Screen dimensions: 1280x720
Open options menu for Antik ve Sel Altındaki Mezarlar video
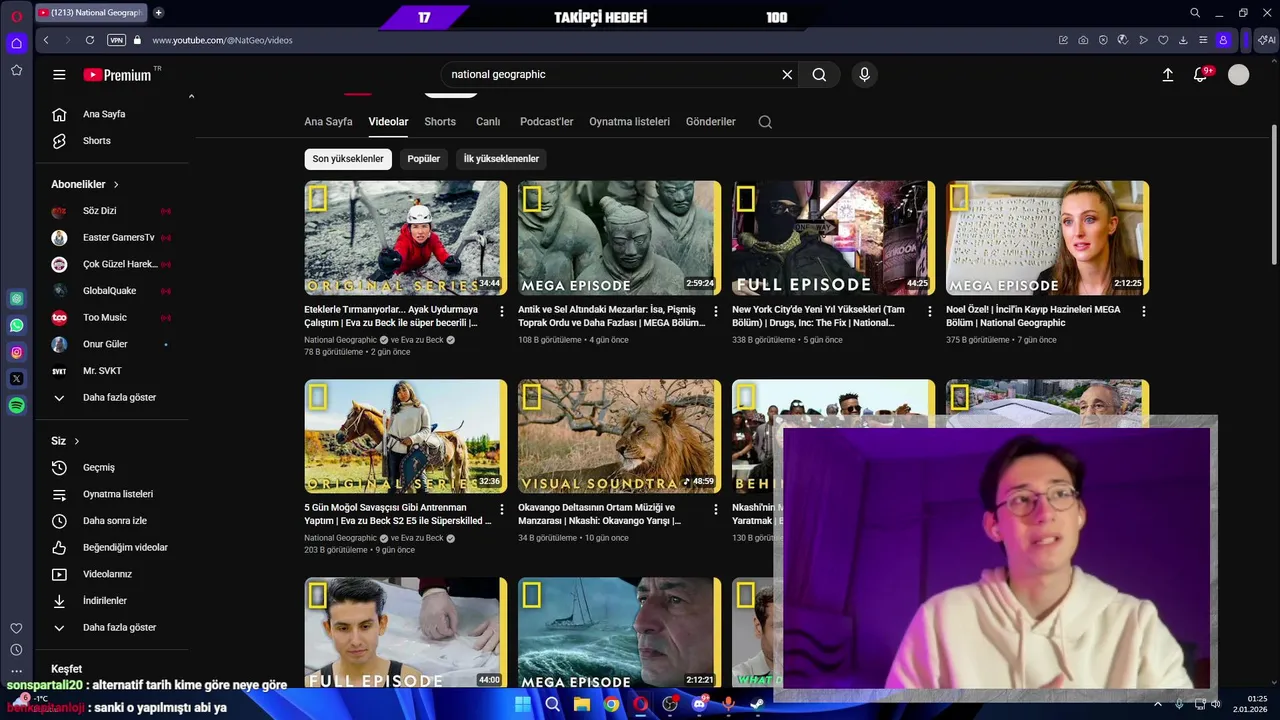716,312
